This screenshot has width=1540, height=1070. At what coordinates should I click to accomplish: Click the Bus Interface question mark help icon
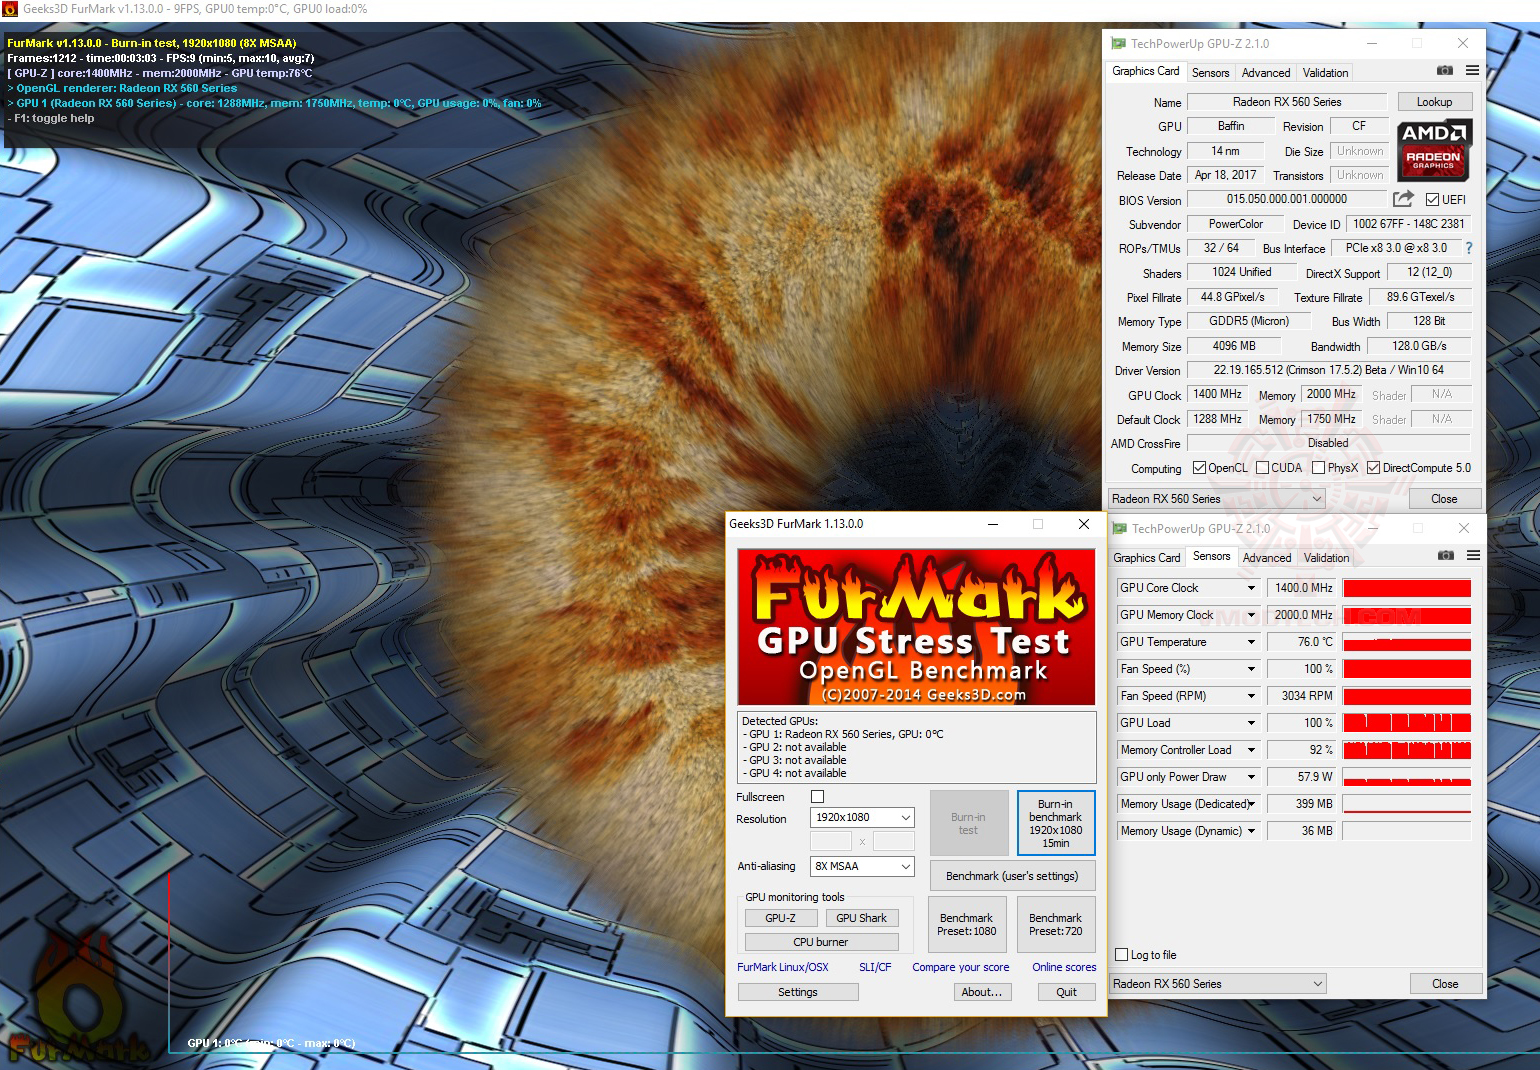click(1469, 248)
